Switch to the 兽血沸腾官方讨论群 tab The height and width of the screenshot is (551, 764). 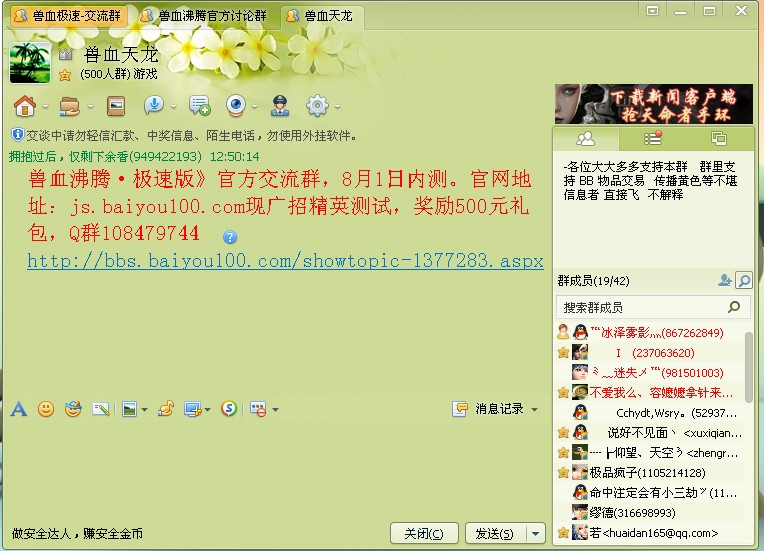coord(203,16)
